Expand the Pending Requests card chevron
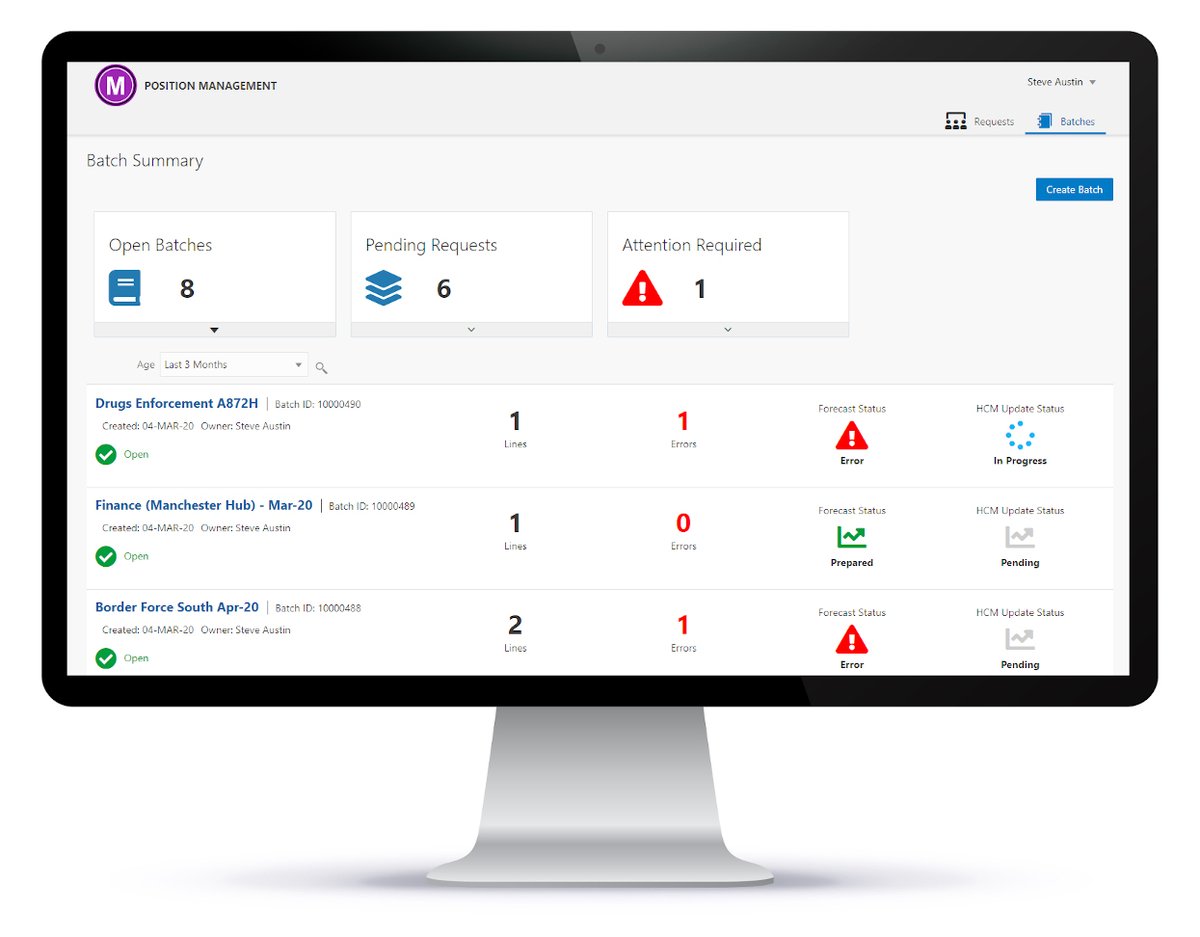The height and width of the screenshot is (937, 1200). coord(471,330)
